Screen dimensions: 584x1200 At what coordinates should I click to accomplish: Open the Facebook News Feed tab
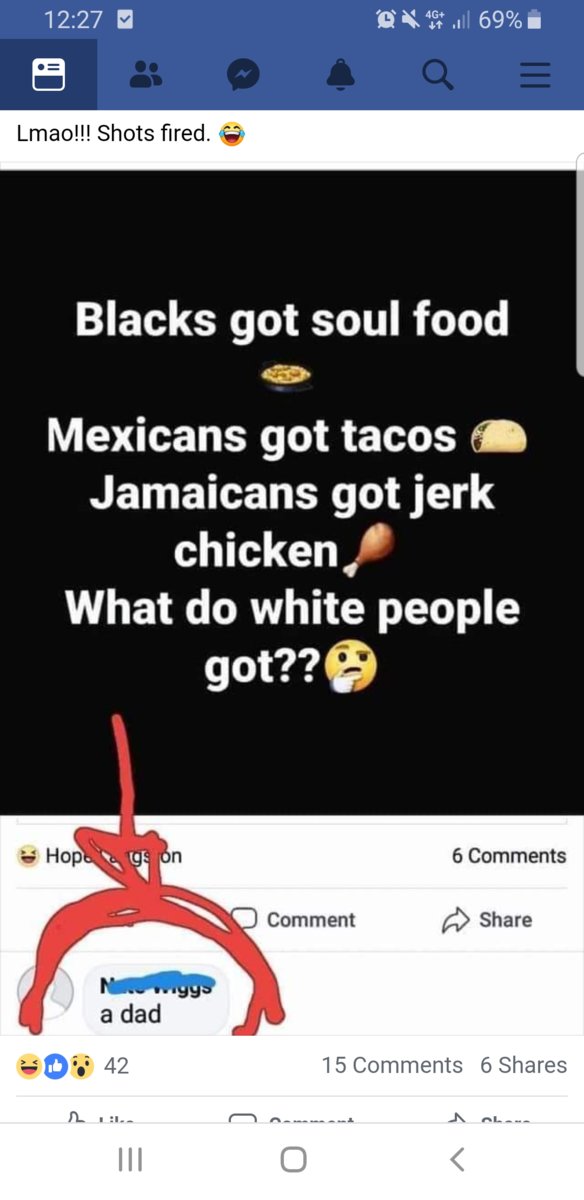point(48,75)
